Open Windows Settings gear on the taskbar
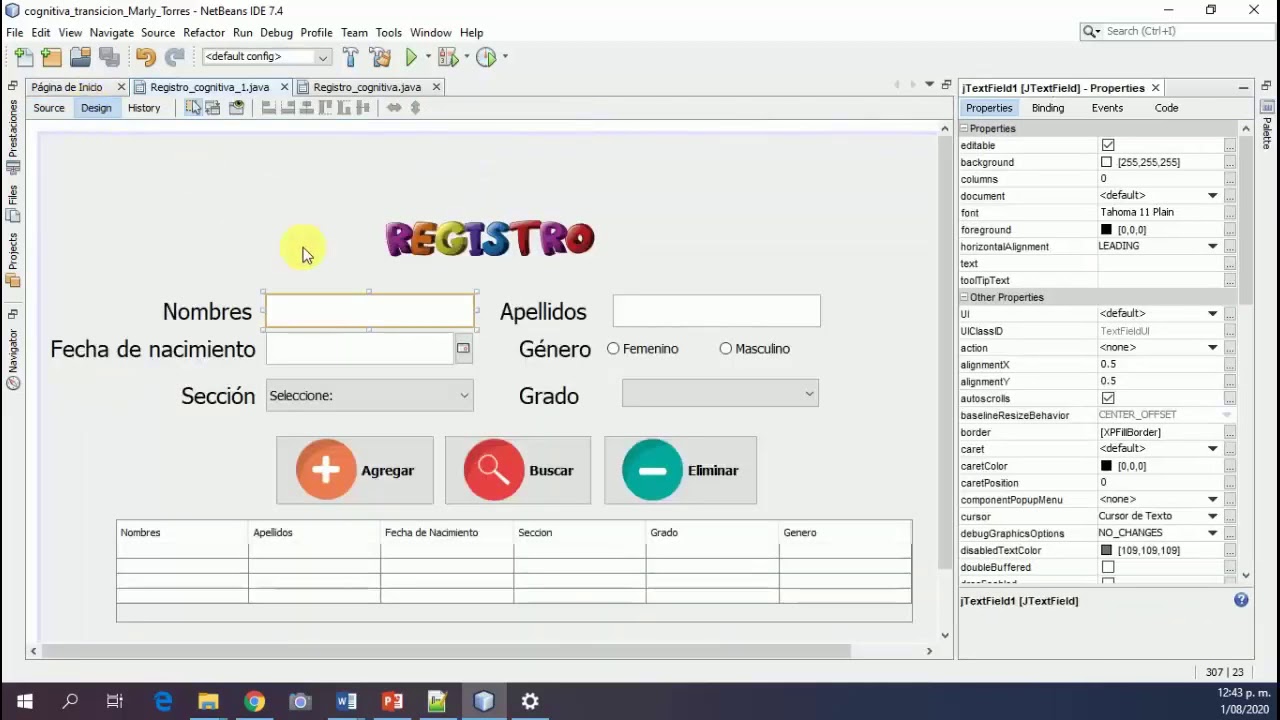The image size is (1280, 720). click(x=530, y=701)
